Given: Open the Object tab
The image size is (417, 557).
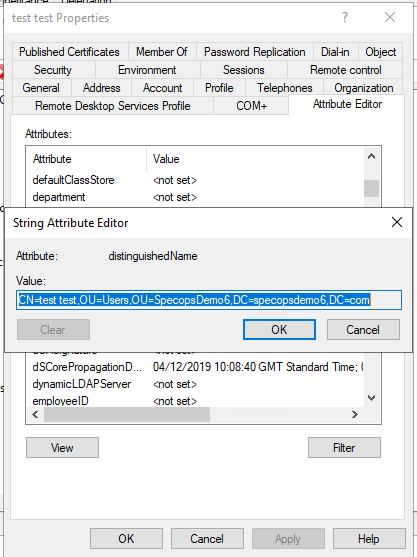Looking at the screenshot, I should (x=380, y=52).
